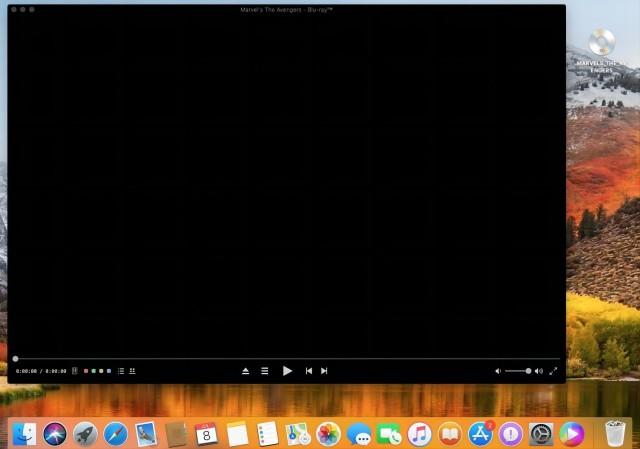Enter full screen using the expand arrows icon

553,371
